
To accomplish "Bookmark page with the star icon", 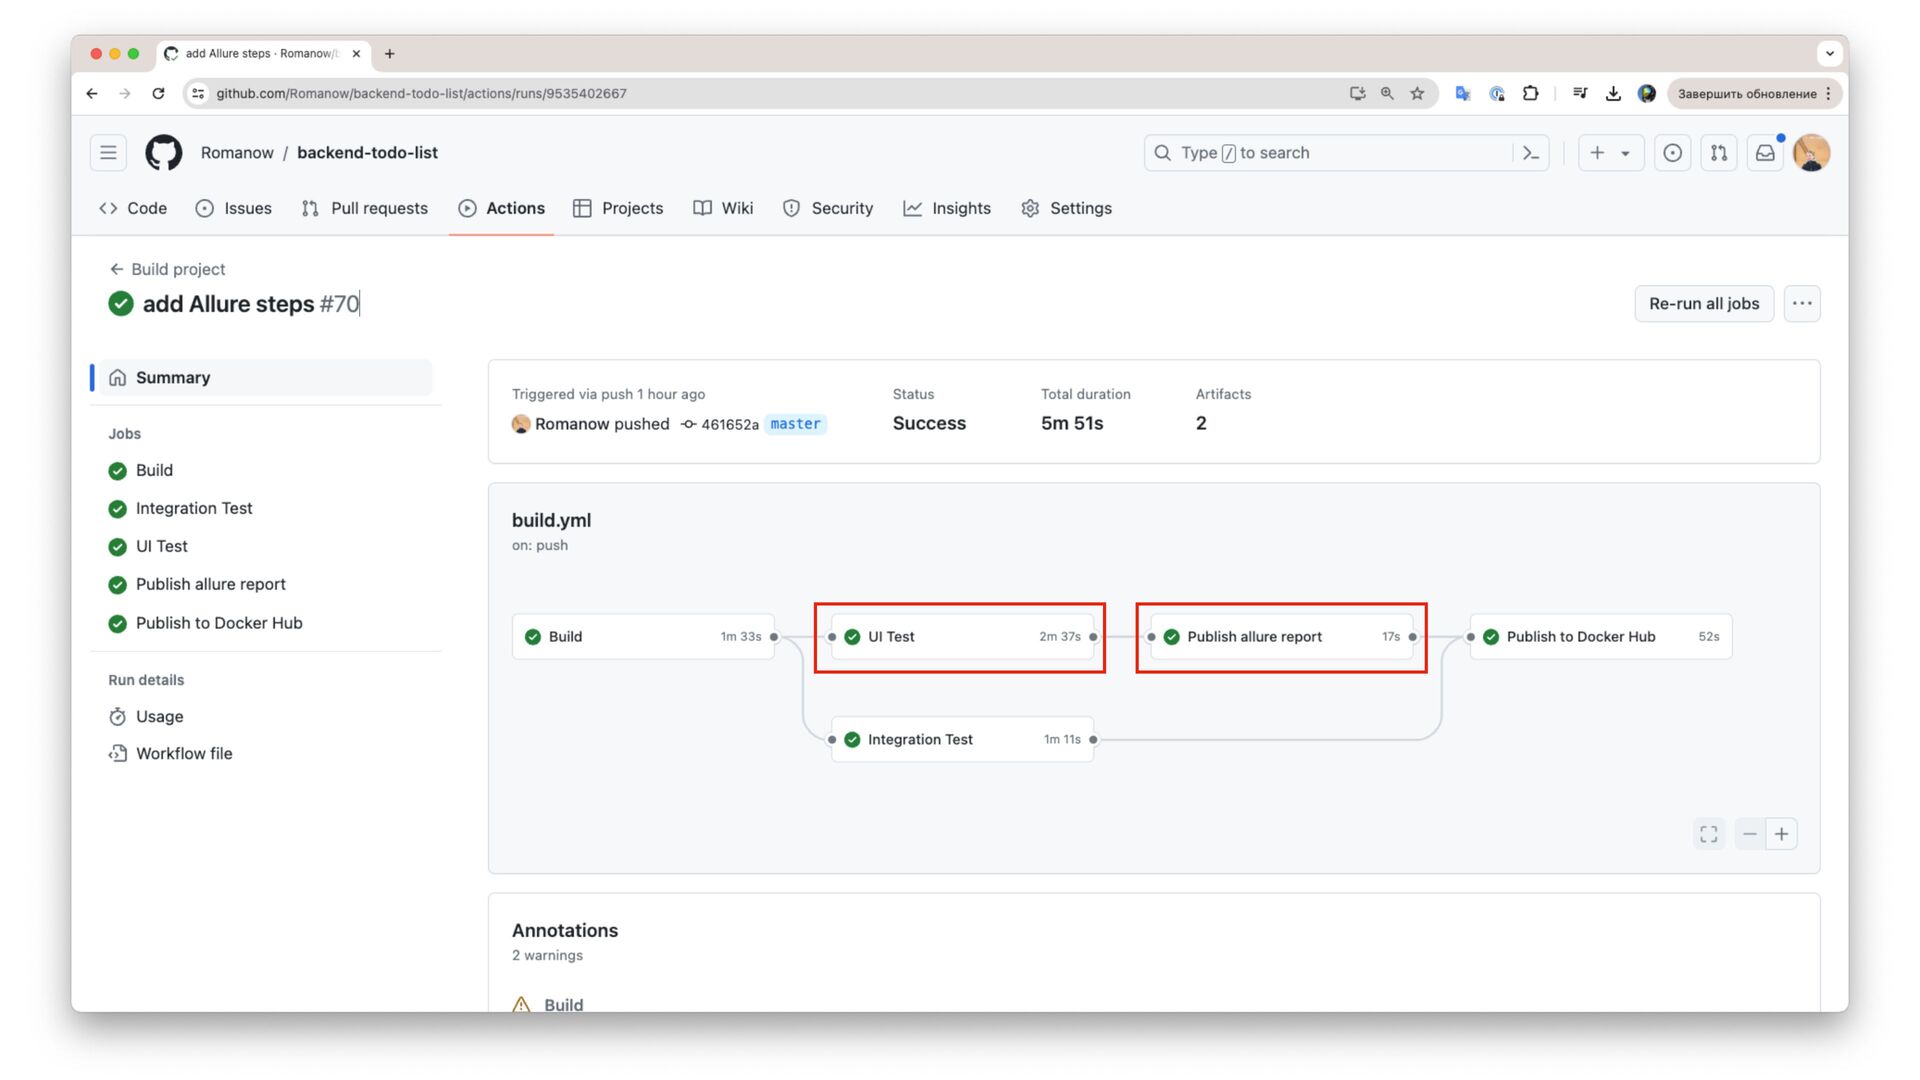I will point(1417,93).
